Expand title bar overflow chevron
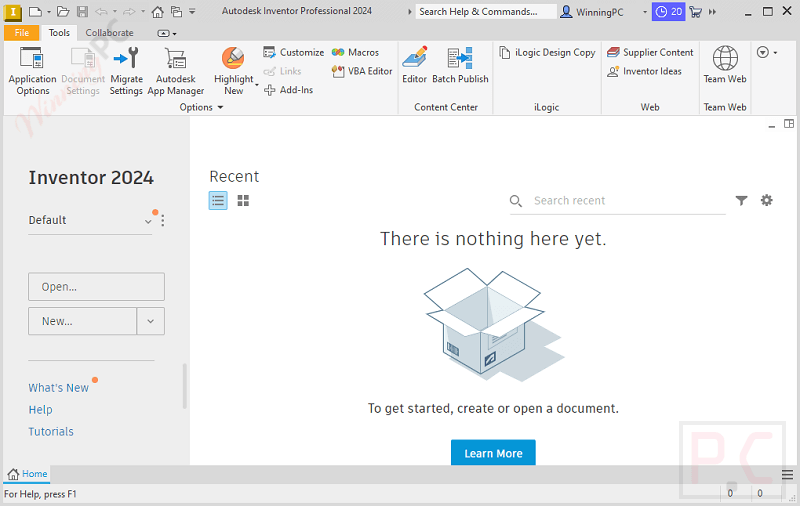The height and width of the screenshot is (506, 800). pyautogui.click(x=713, y=11)
